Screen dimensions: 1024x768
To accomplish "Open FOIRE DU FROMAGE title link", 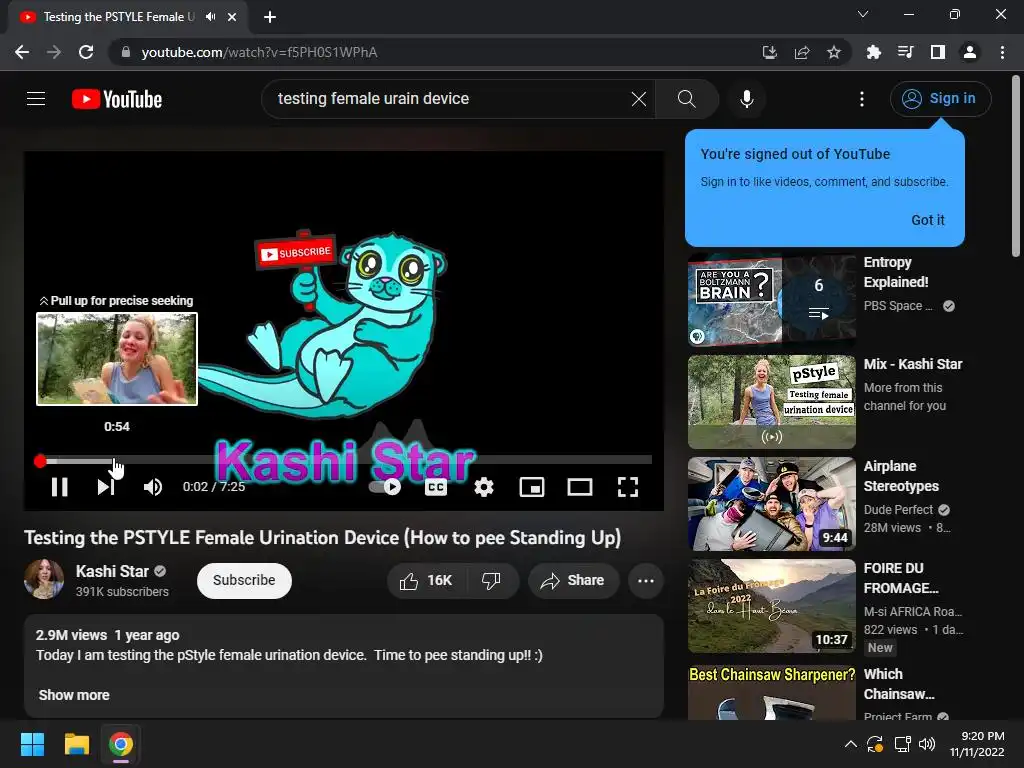I will coord(901,578).
